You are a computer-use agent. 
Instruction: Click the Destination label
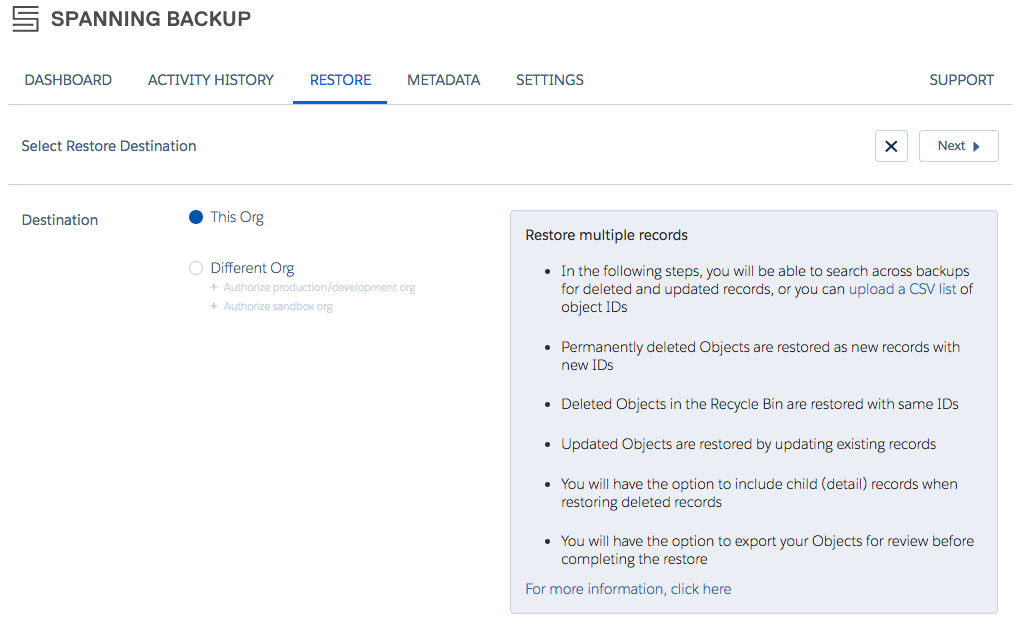click(x=60, y=220)
